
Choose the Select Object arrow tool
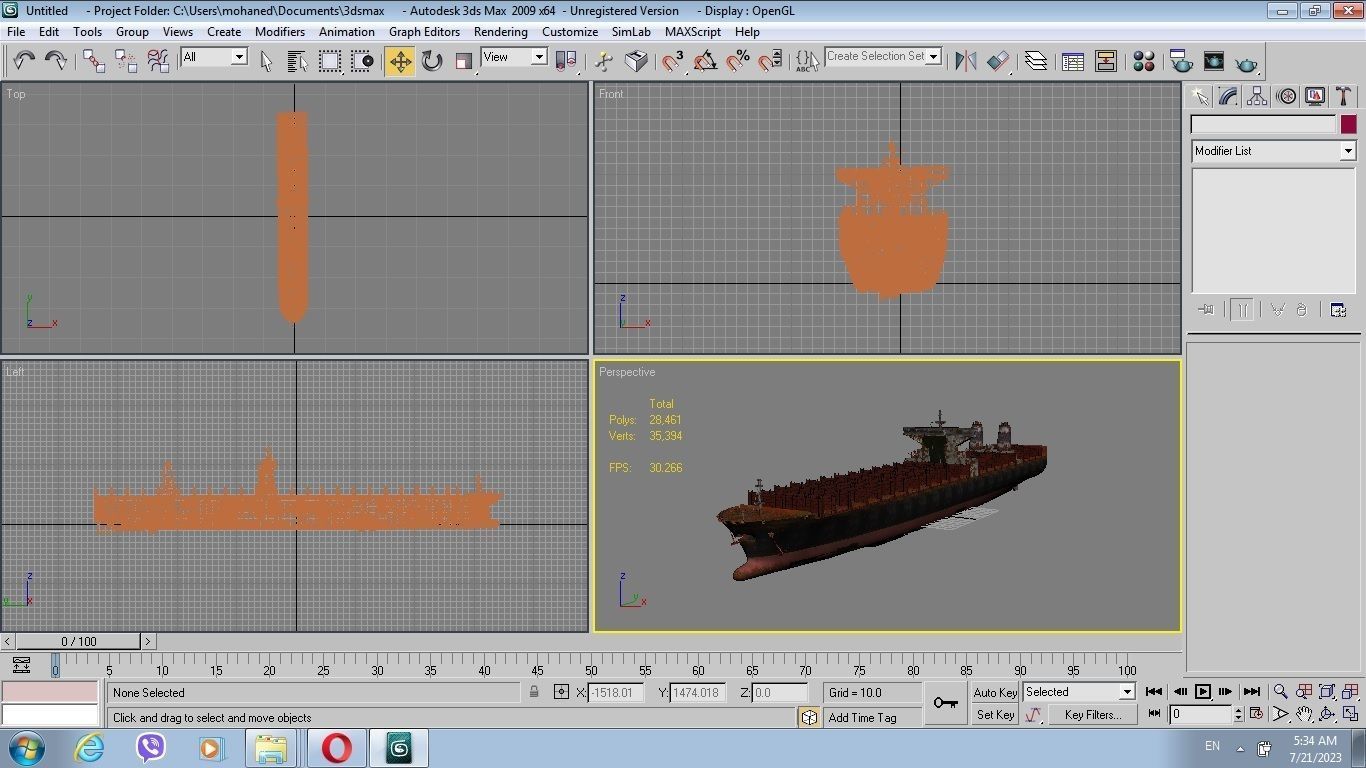coord(266,61)
